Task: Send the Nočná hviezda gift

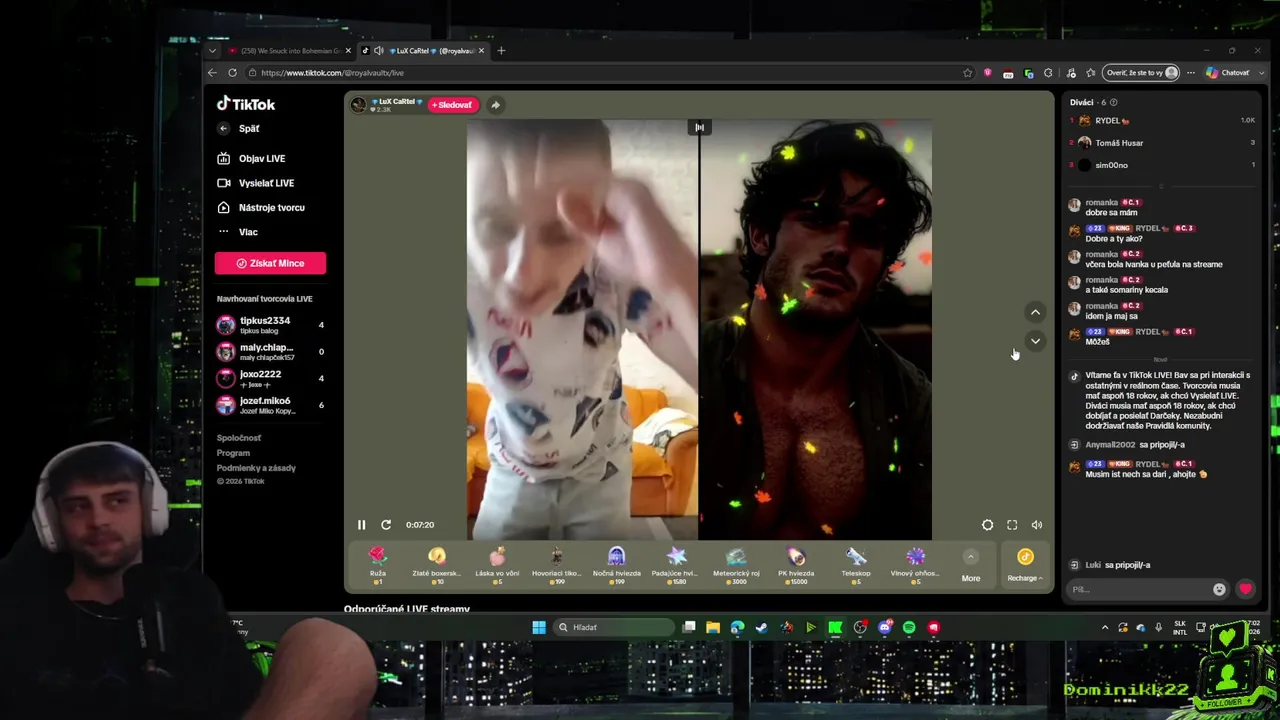Action: click(616, 565)
